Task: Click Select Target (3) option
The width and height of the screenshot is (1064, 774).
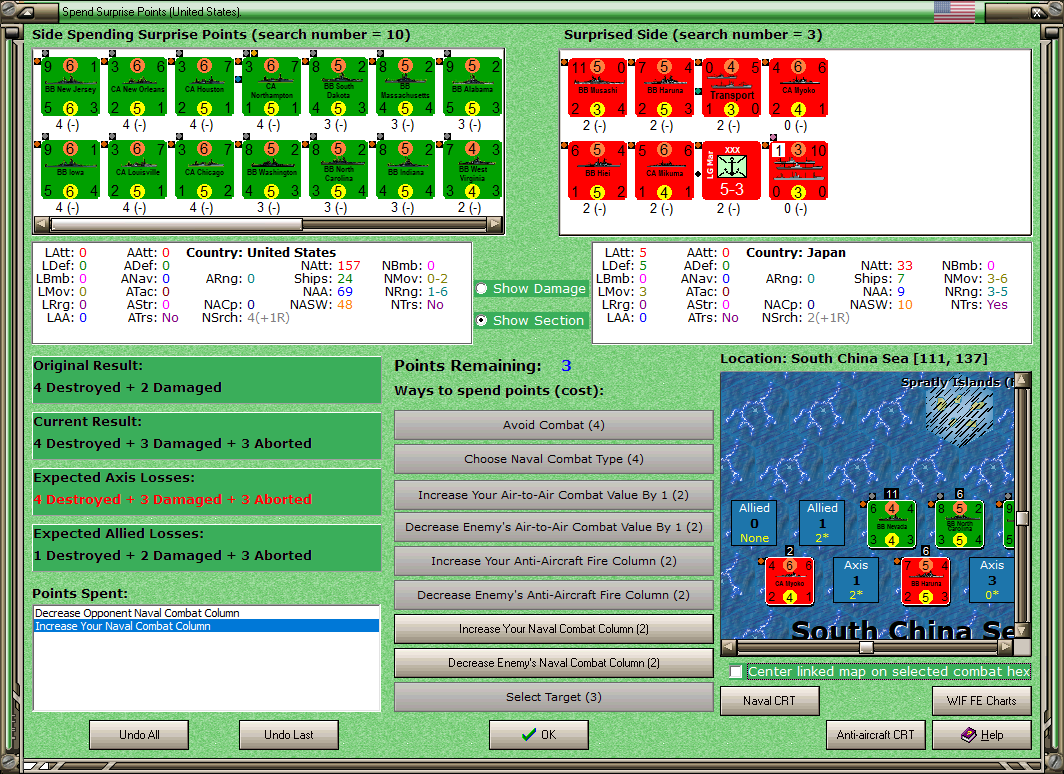Action: click(x=554, y=697)
